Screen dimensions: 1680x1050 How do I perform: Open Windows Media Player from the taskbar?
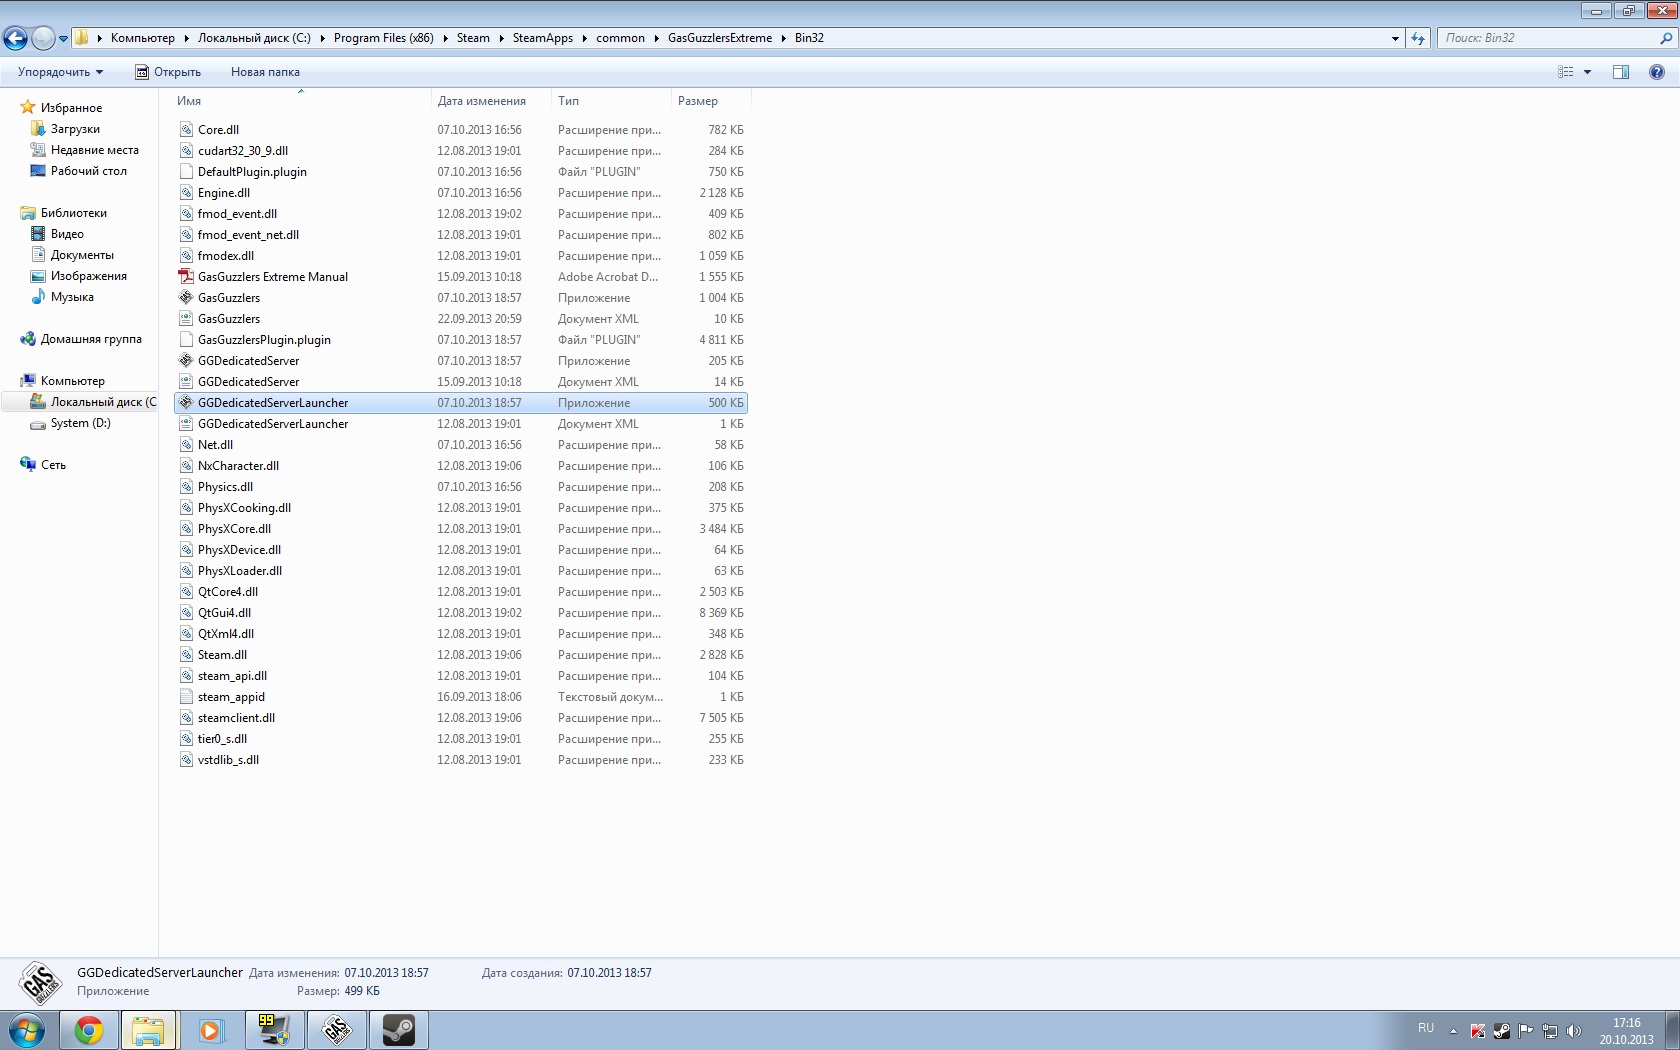(211, 1030)
